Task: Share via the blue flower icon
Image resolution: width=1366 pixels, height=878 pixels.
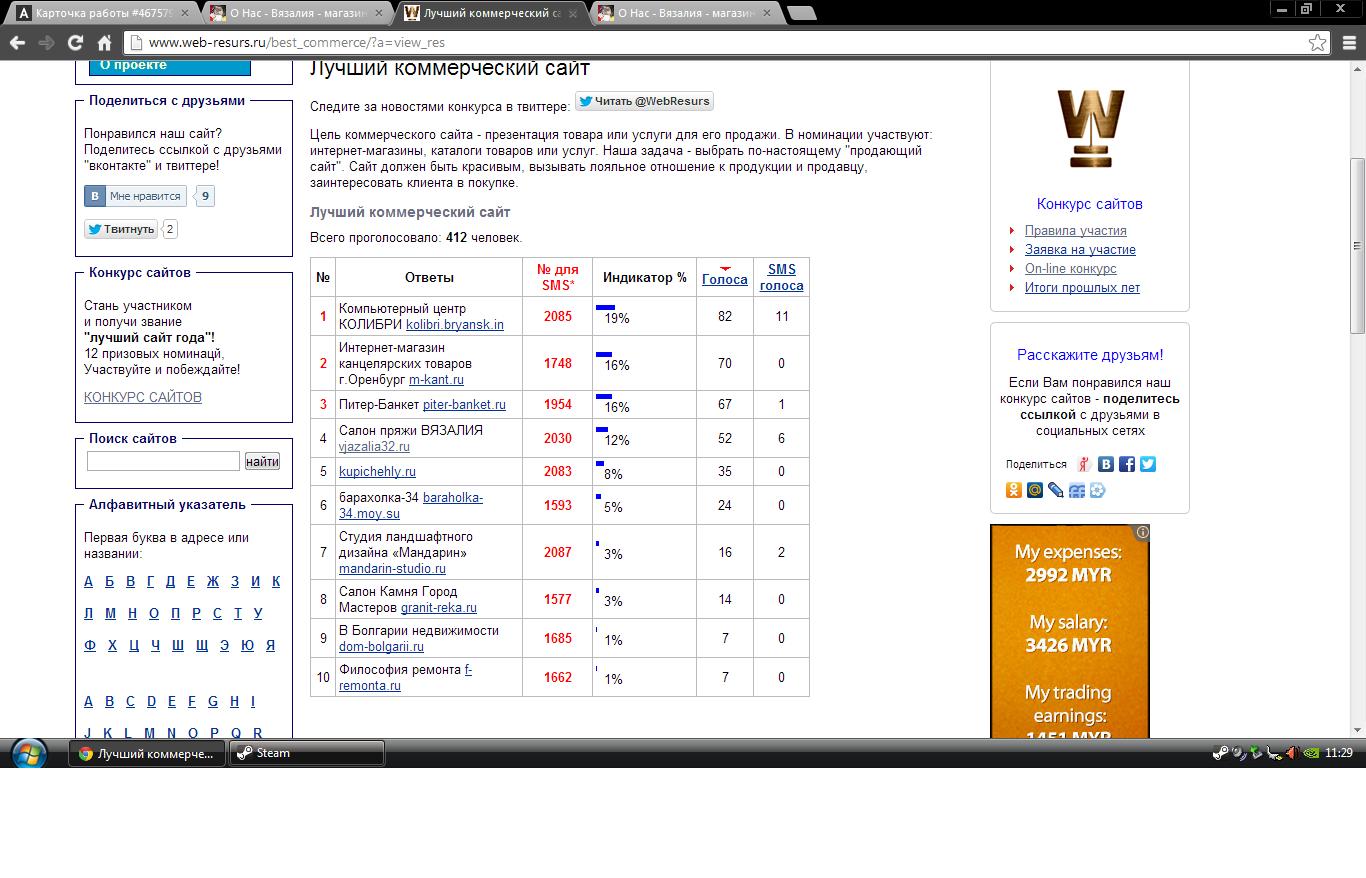Action: (1097, 490)
